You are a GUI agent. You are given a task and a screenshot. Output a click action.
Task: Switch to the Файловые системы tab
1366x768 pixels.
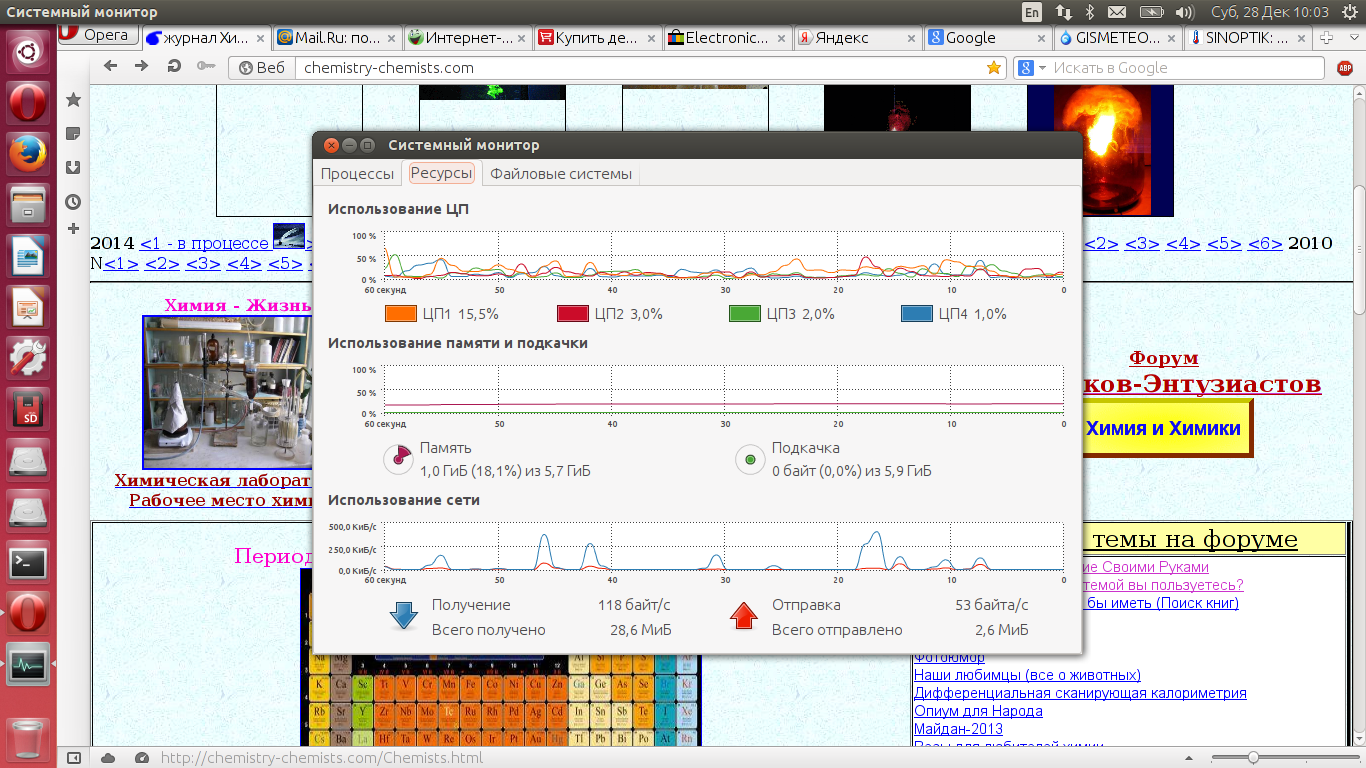click(x=560, y=174)
